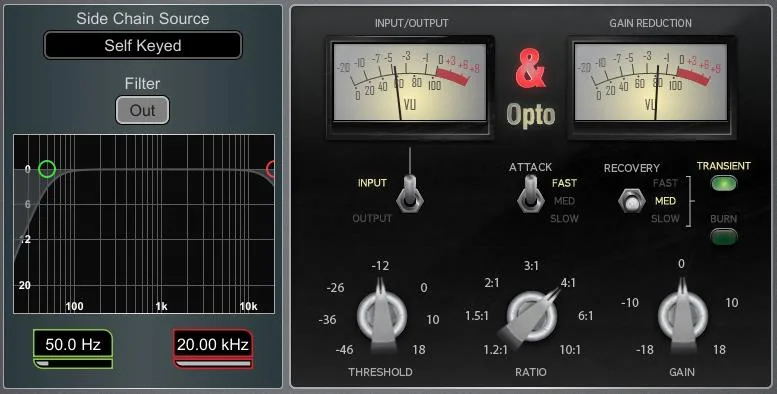The image size is (777, 394).
Task: Click the red ampersand Opto logo
Action: coord(530,88)
